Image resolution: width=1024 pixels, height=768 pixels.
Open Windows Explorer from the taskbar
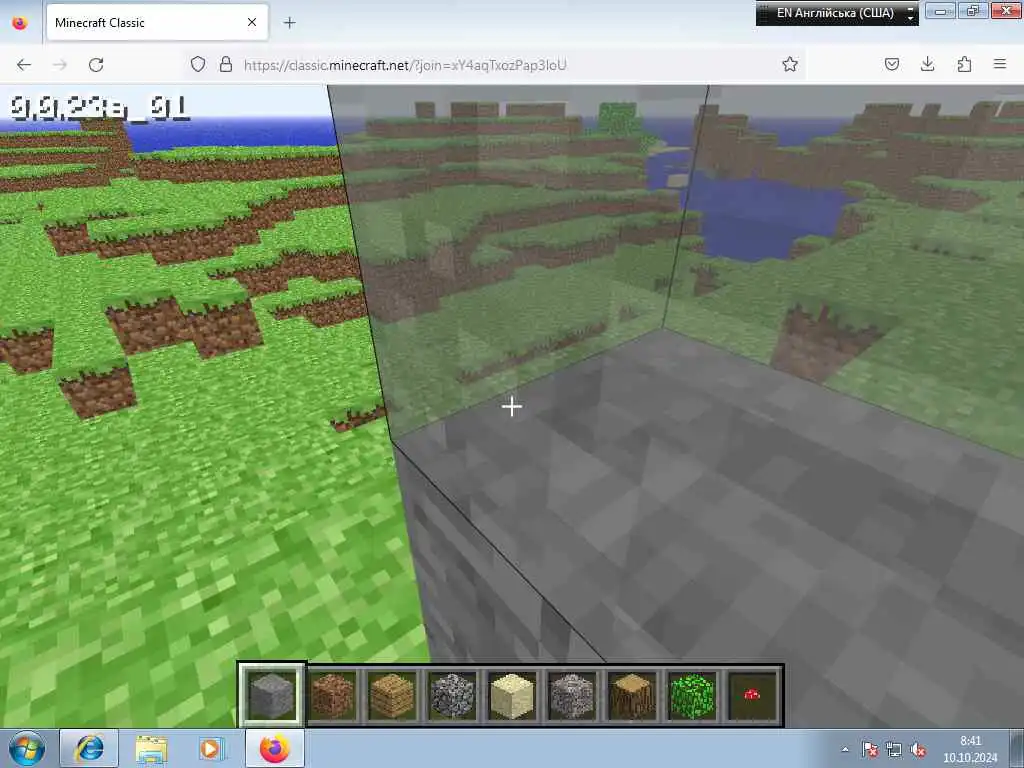tap(151, 748)
